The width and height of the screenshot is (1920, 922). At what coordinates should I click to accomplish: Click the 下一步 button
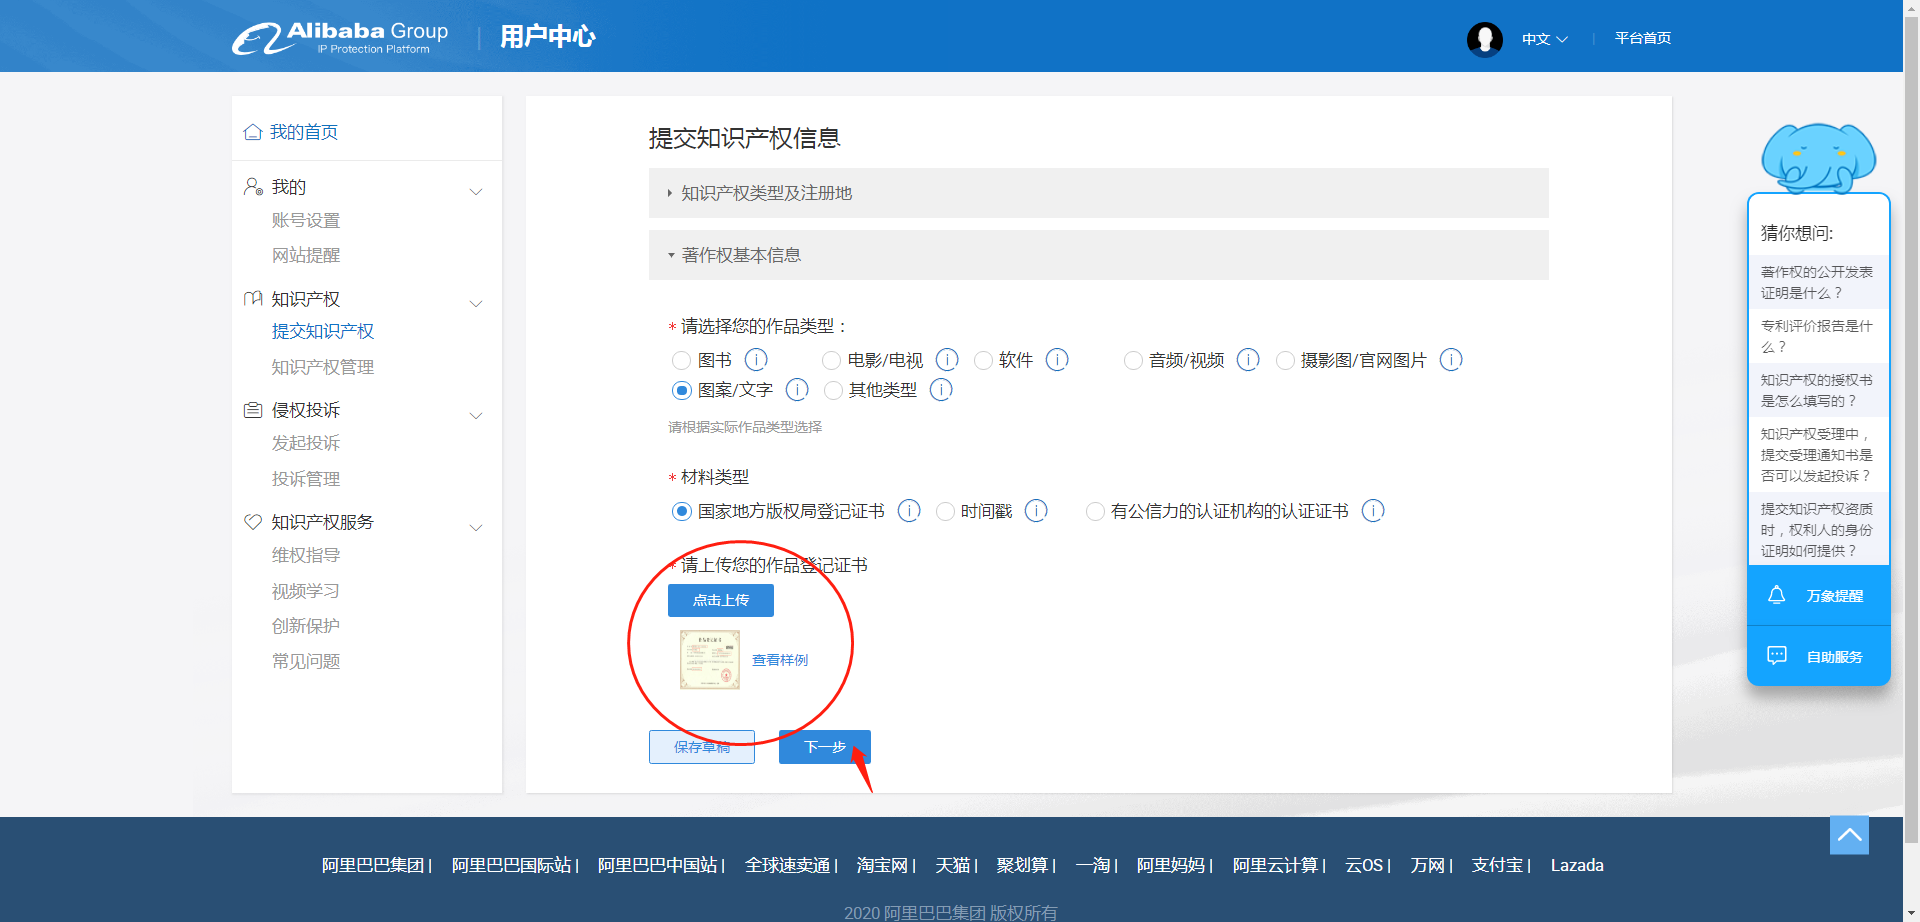(825, 747)
